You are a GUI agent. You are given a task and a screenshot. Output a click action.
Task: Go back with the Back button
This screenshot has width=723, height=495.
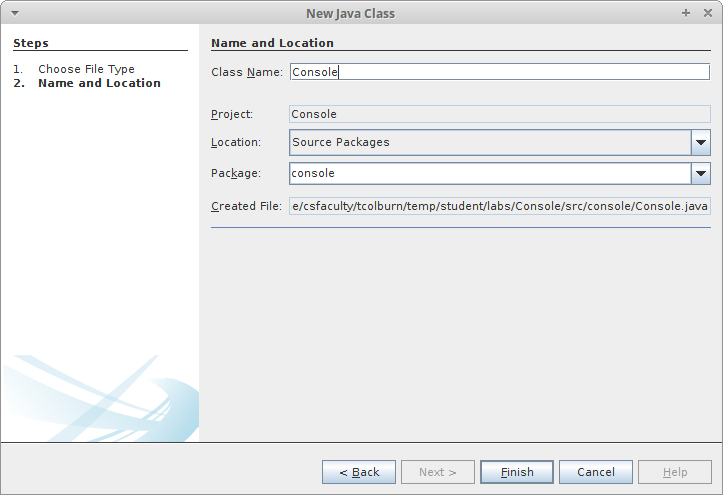click(359, 472)
